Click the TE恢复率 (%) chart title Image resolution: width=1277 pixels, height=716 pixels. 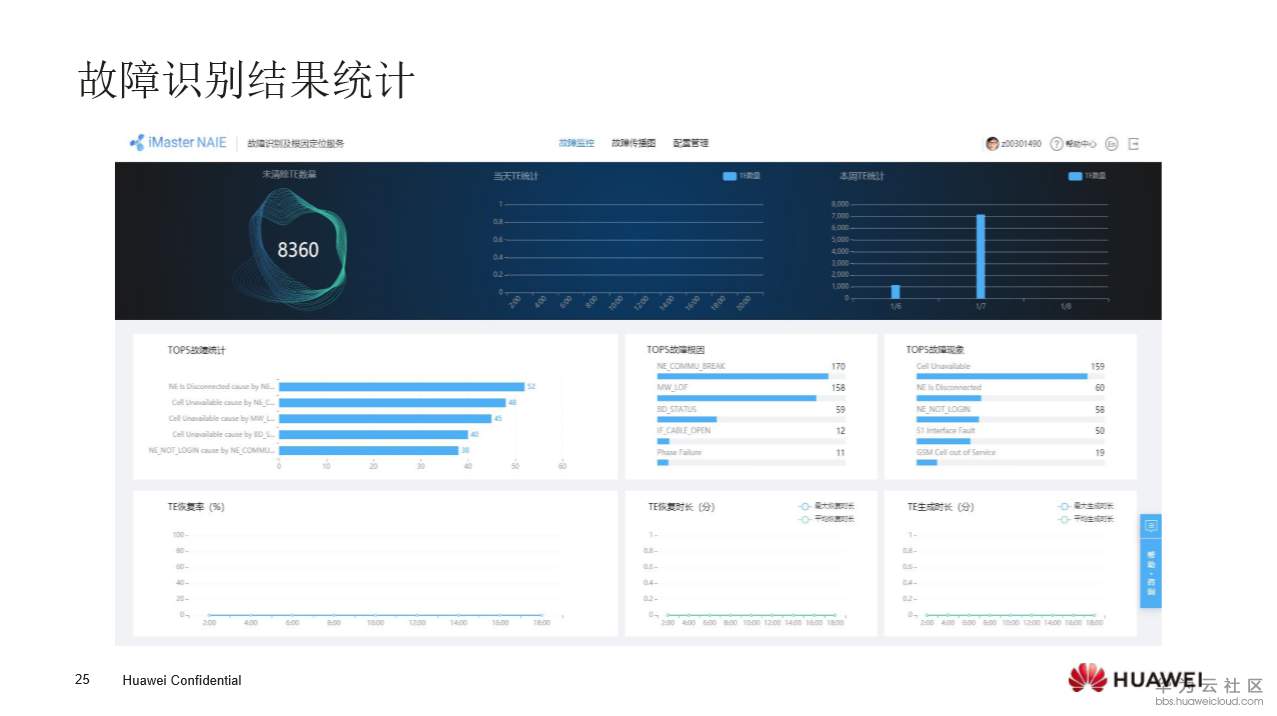coord(196,507)
